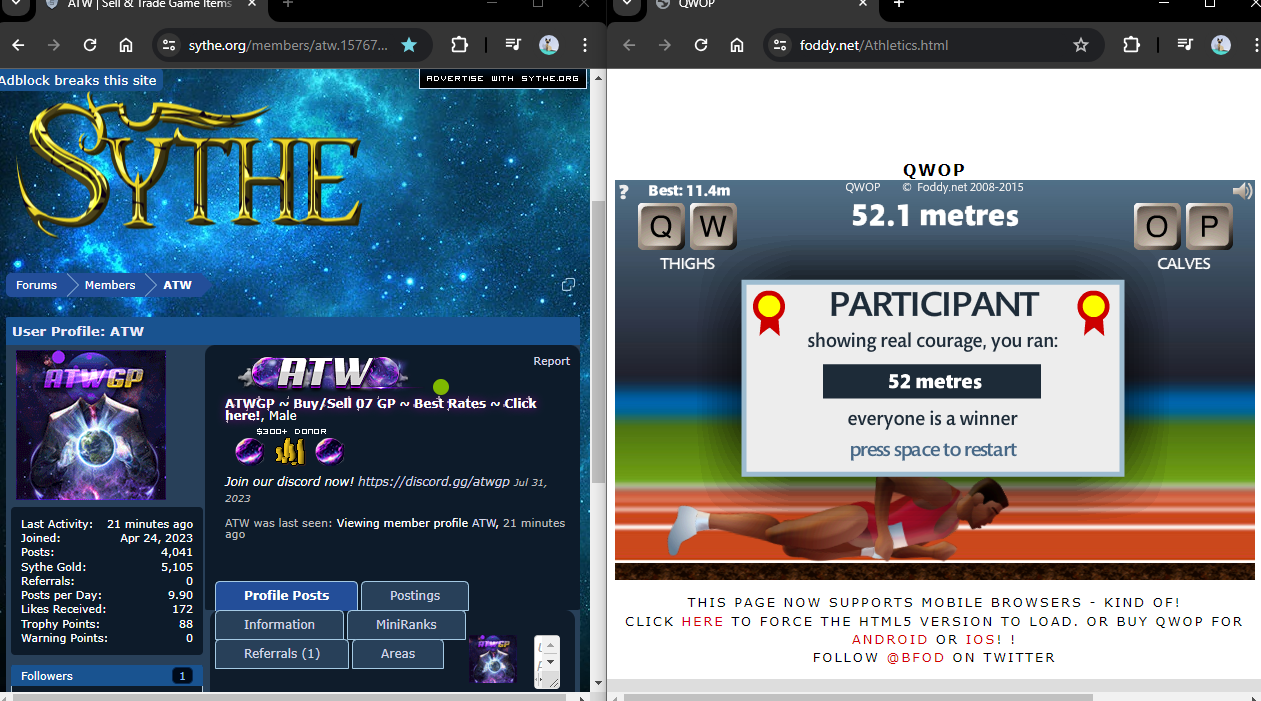
Task: Click the P calf key in QWOP
Action: pos(1209,227)
